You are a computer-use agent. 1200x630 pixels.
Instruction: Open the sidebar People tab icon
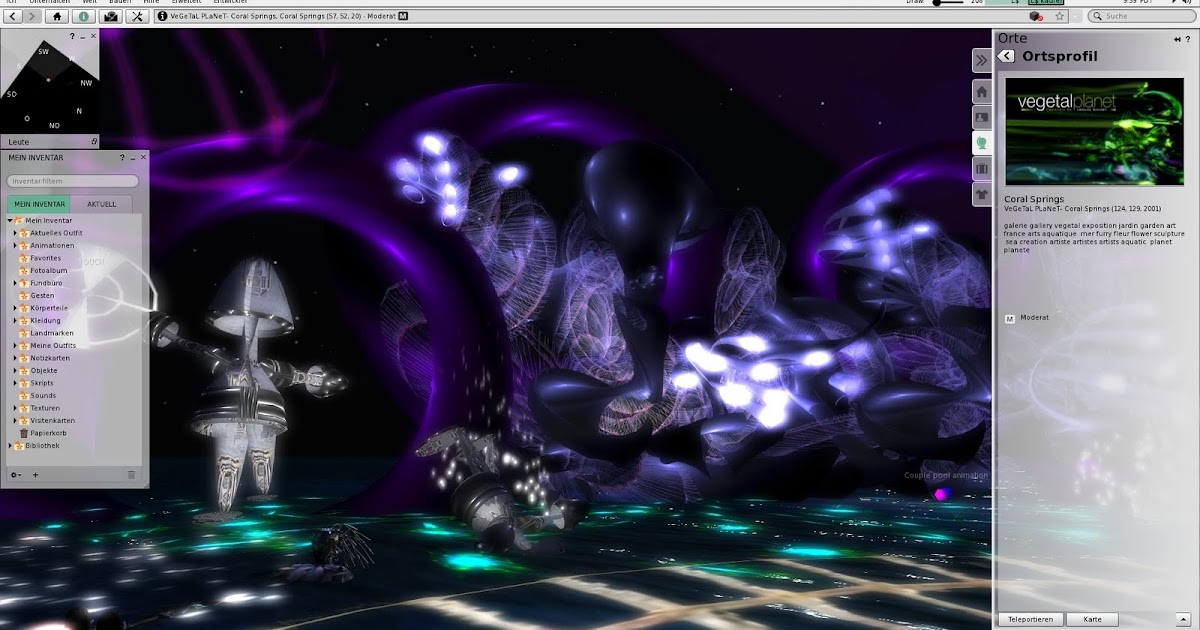point(981,117)
